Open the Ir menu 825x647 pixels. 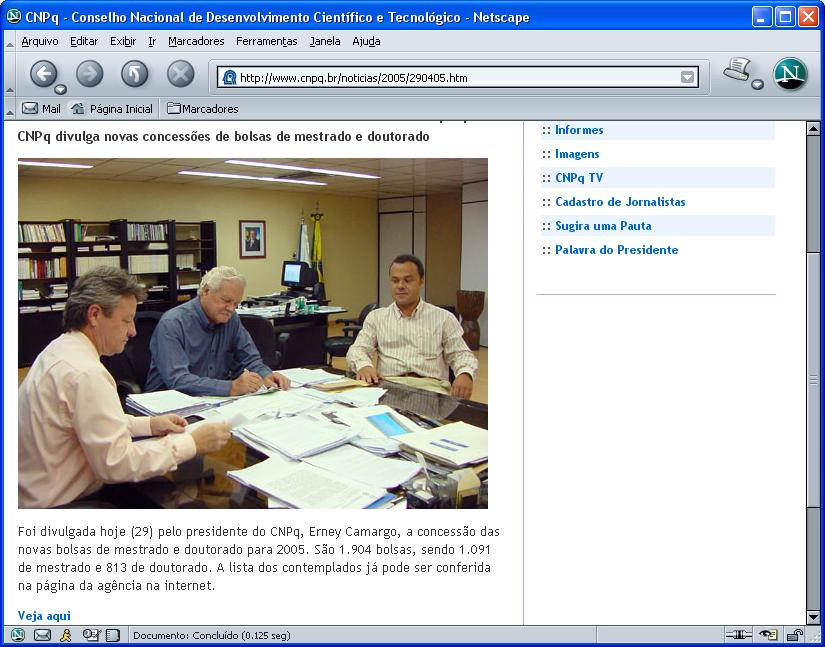tap(152, 41)
